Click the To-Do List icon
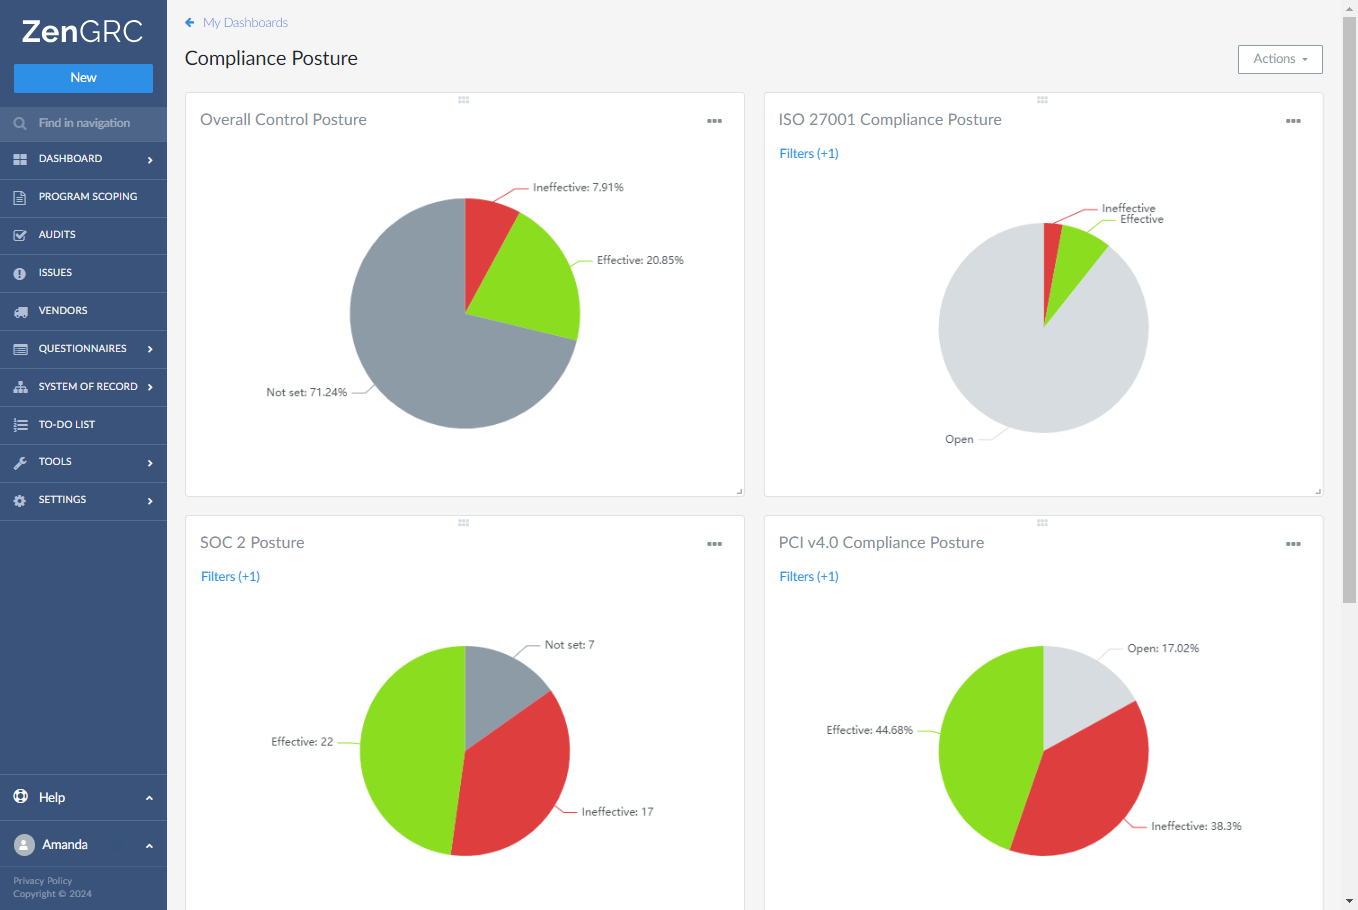1358x910 pixels. pyautogui.click(x=20, y=425)
